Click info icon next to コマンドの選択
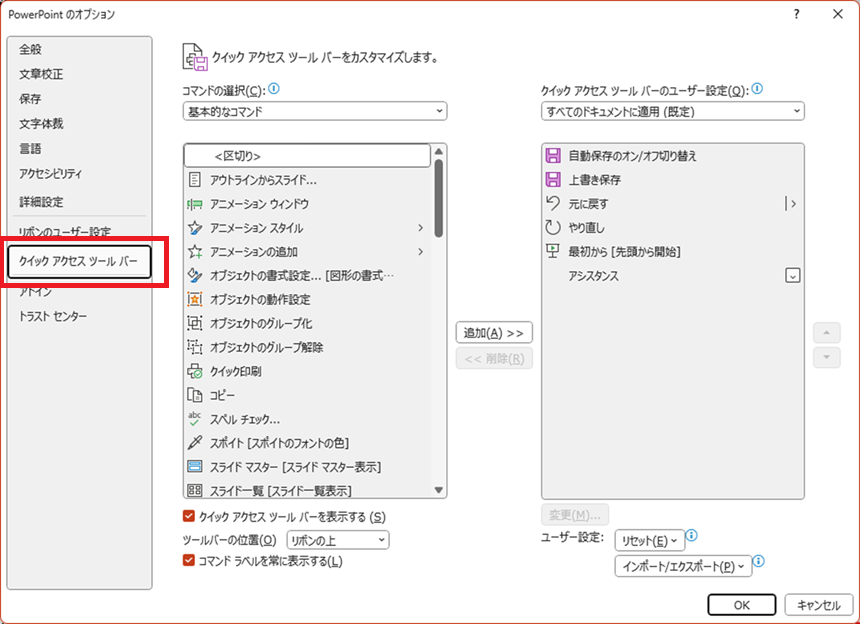This screenshot has width=860, height=624. click(274, 89)
